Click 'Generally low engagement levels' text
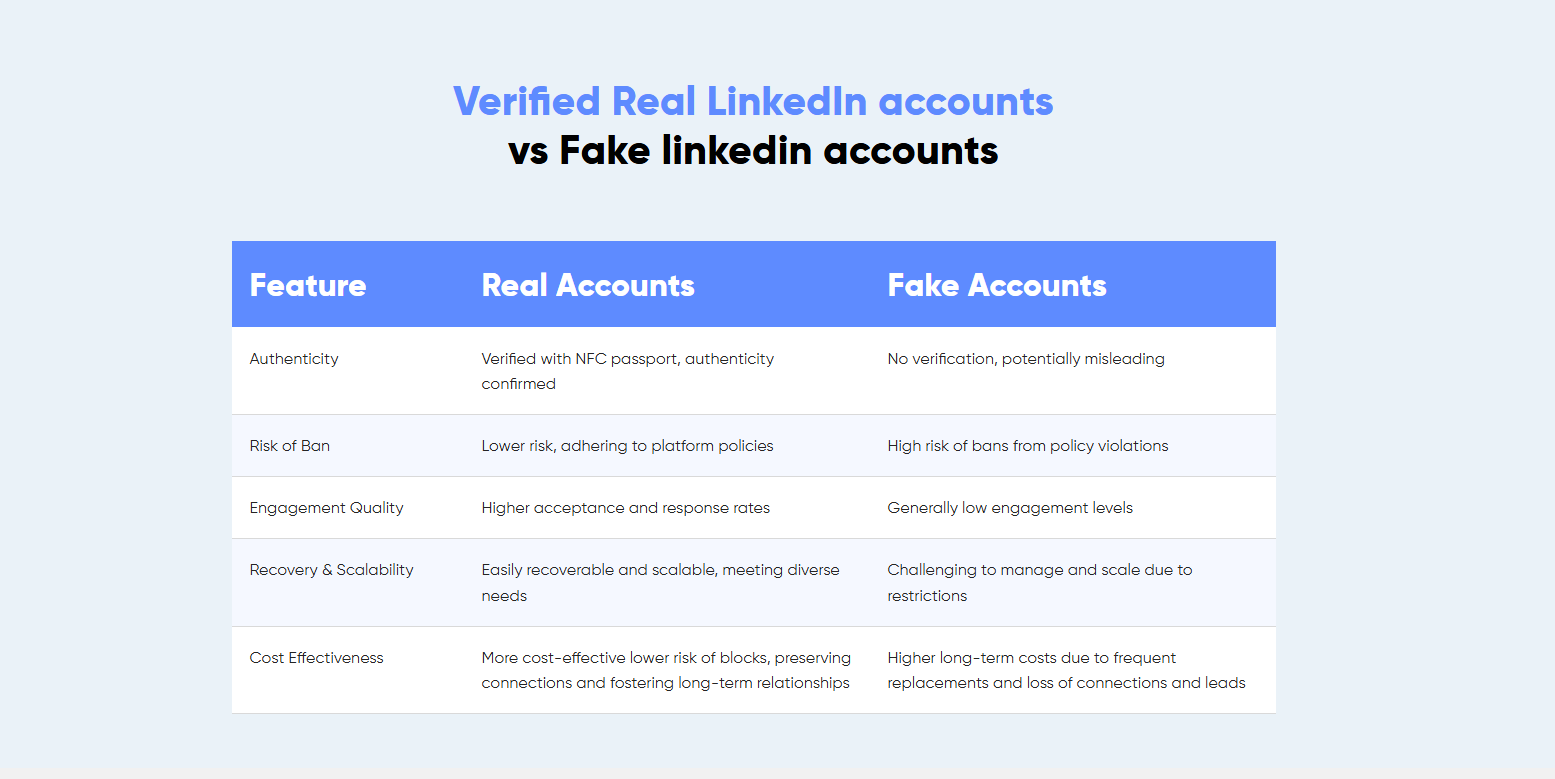The width and height of the screenshot is (1555, 779). (x=1010, y=508)
